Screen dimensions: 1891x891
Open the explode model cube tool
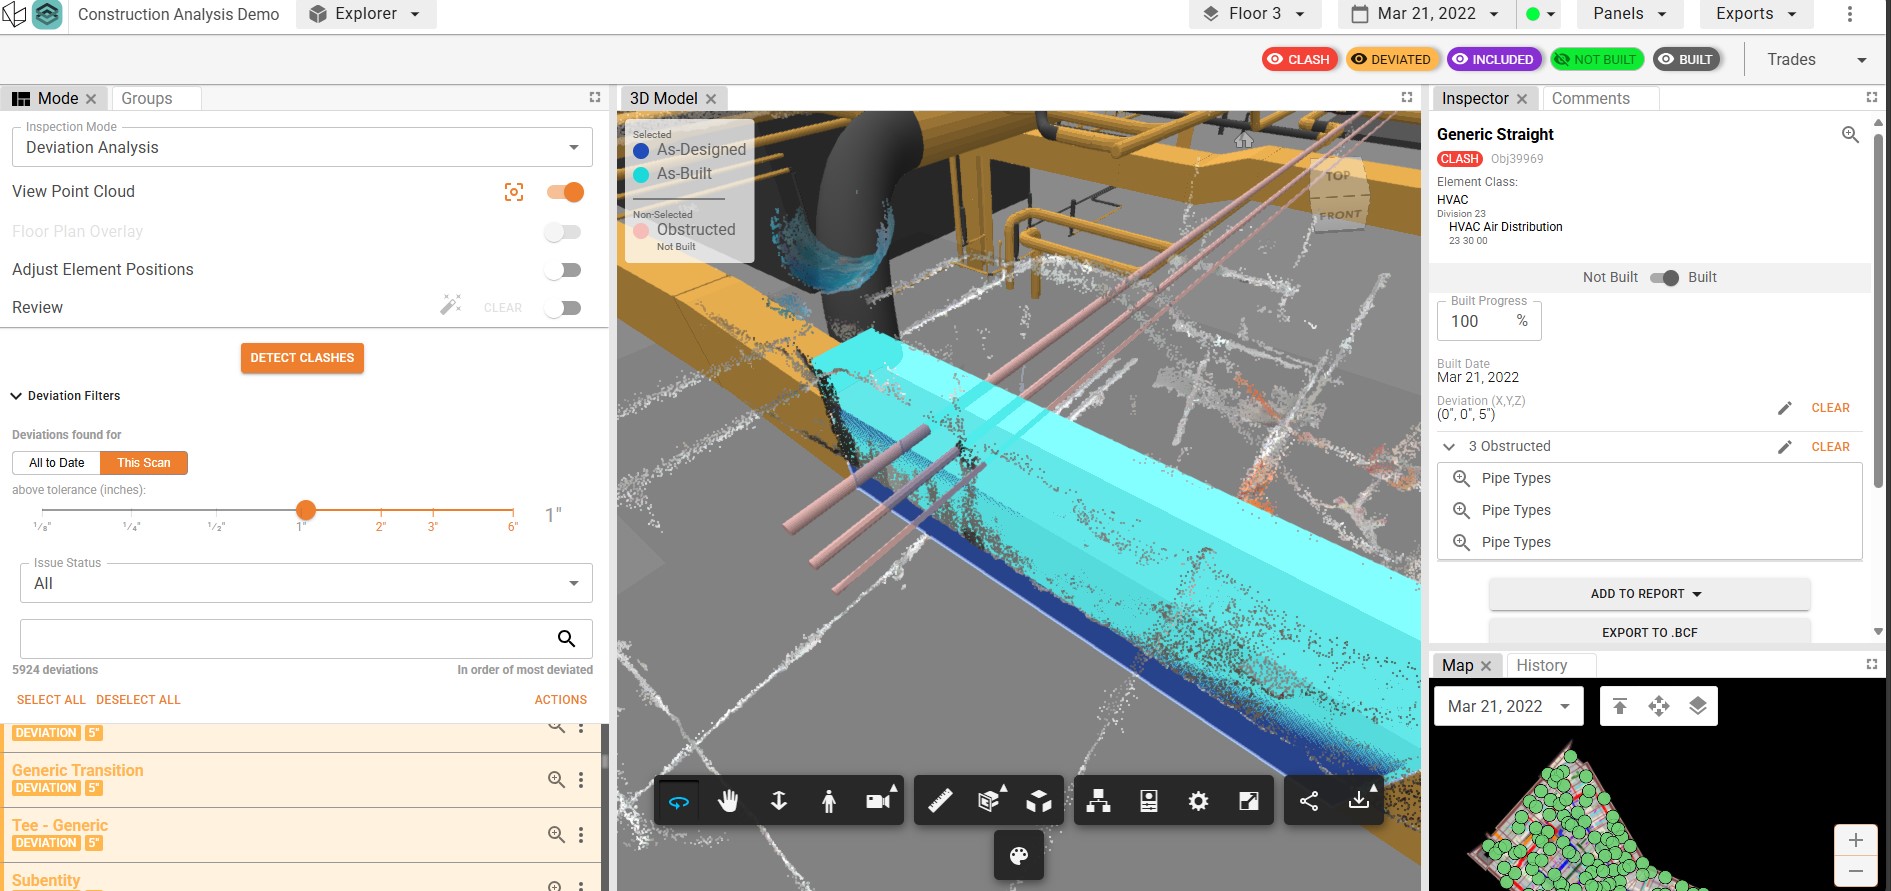click(x=1039, y=801)
